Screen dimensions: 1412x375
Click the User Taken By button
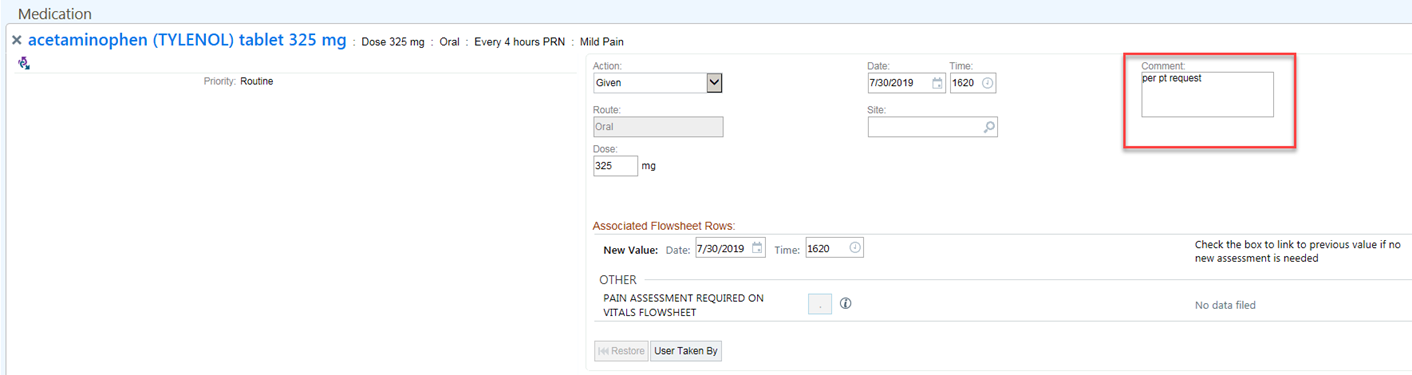click(x=685, y=351)
